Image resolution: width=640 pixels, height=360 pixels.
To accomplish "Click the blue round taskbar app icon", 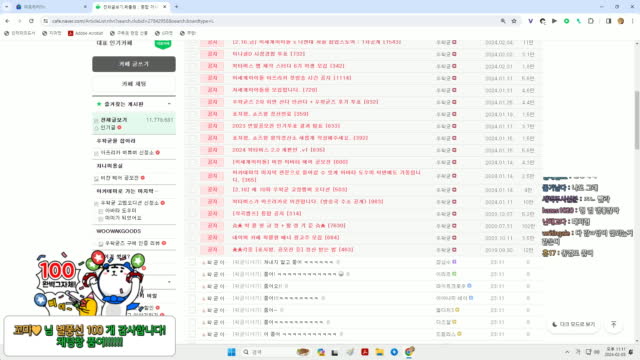I will tap(394, 352).
